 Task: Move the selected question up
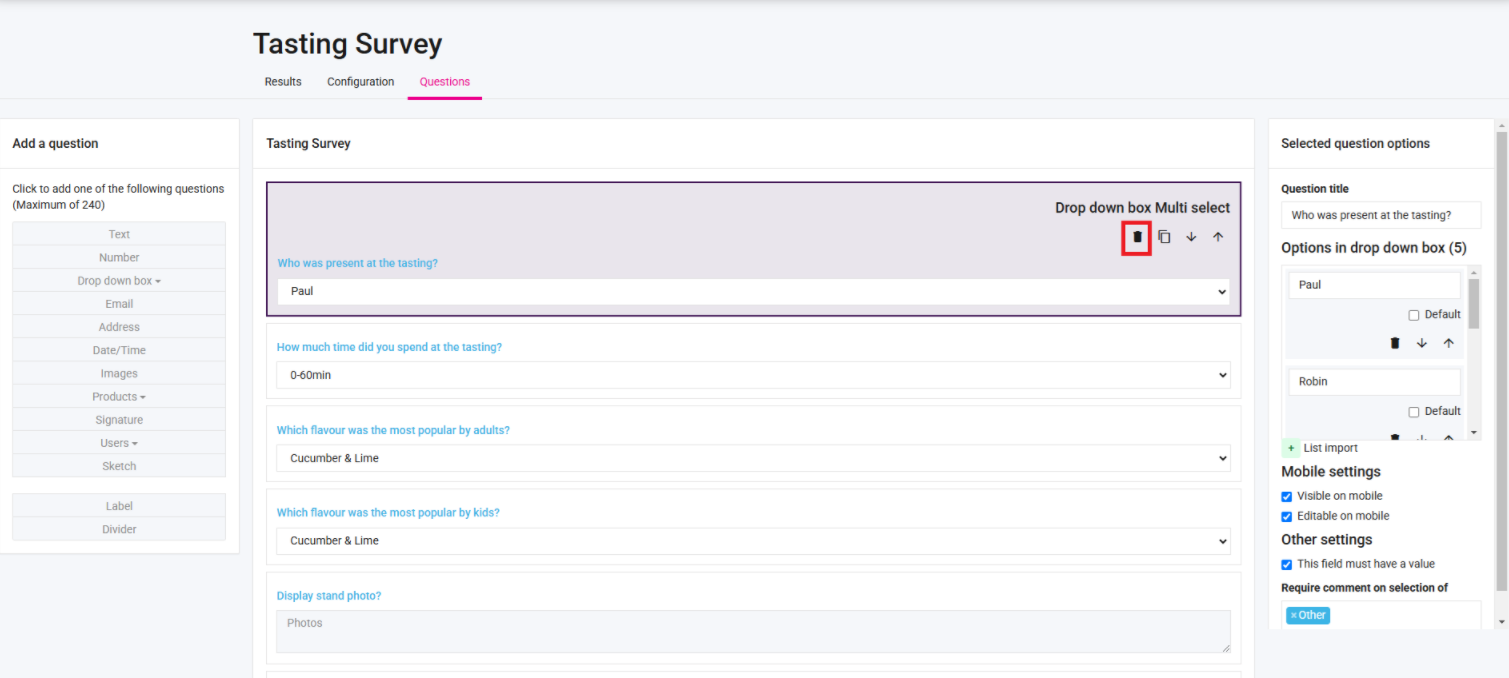coord(1218,237)
